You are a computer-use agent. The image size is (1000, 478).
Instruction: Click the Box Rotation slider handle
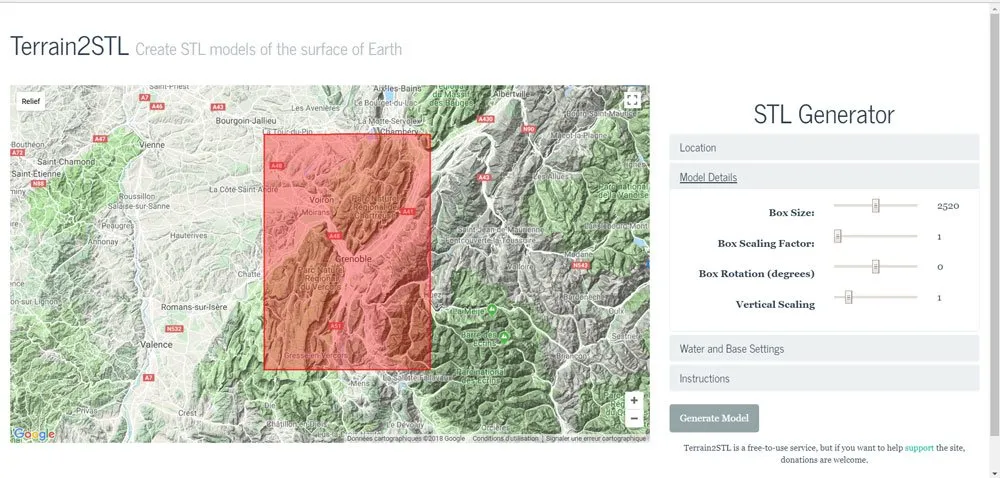click(x=876, y=266)
